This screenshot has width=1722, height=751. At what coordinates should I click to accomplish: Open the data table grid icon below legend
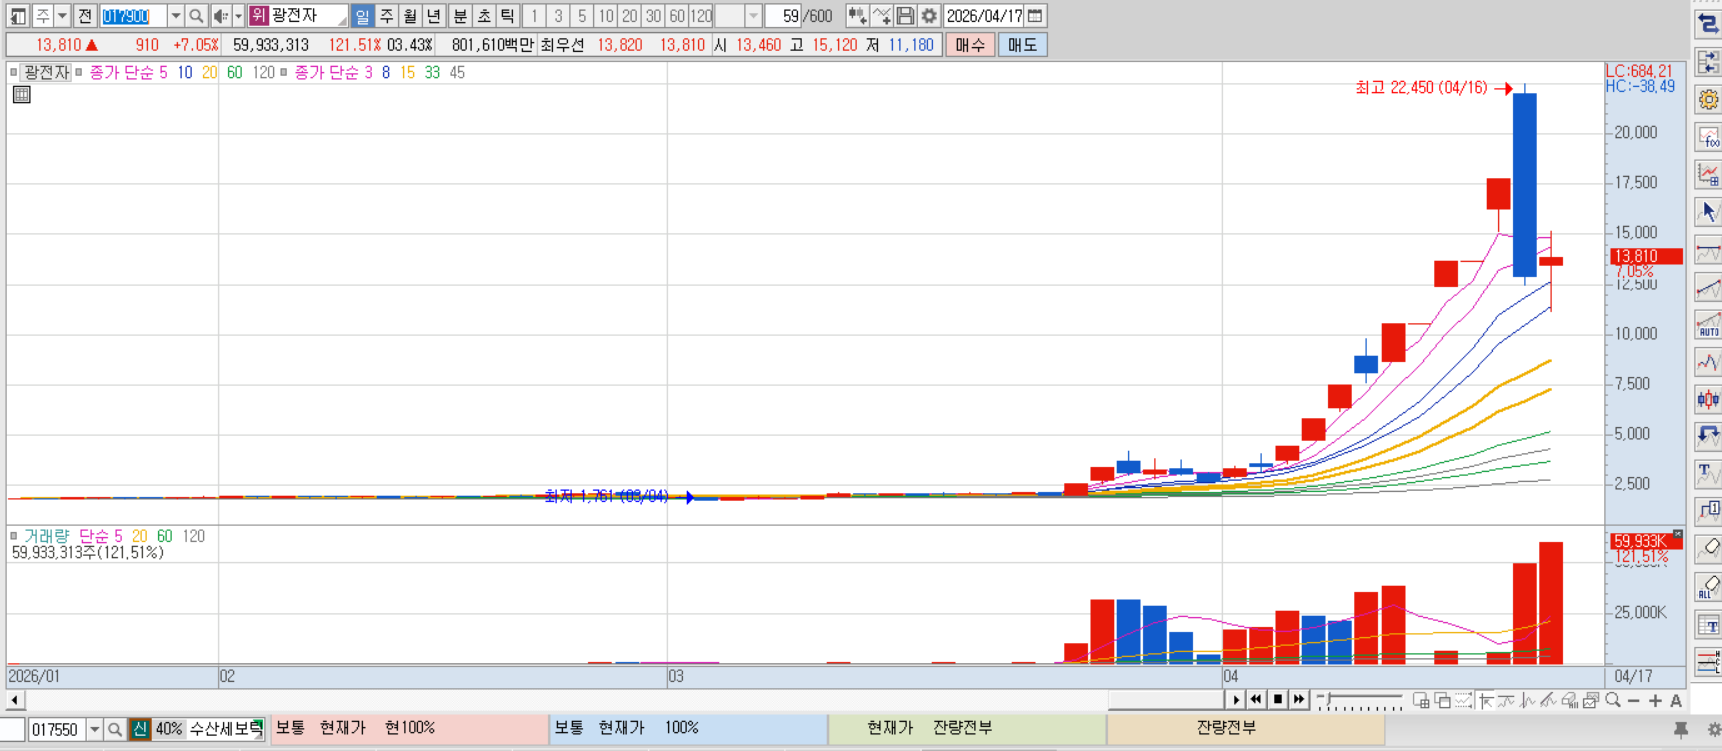pyautogui.click(x=22, y=95)
